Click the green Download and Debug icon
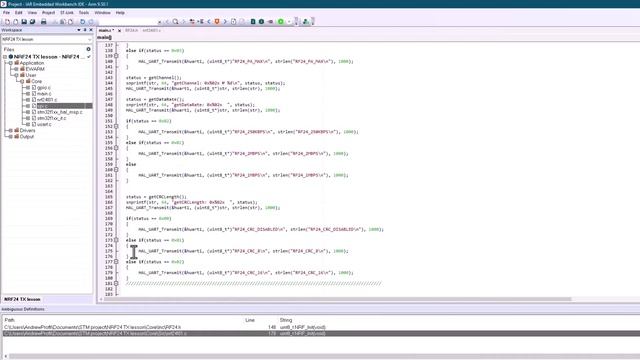 coord(281,22)
